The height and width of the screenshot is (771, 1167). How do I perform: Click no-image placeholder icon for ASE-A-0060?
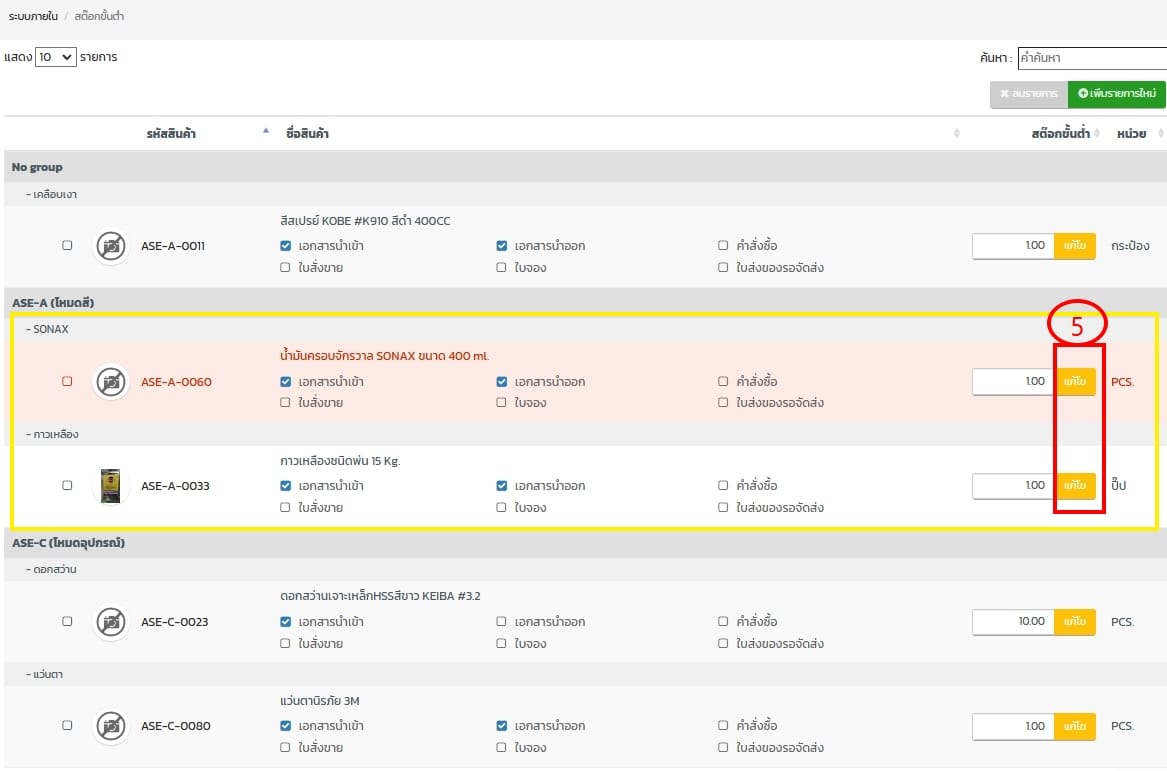click(111, 382)
